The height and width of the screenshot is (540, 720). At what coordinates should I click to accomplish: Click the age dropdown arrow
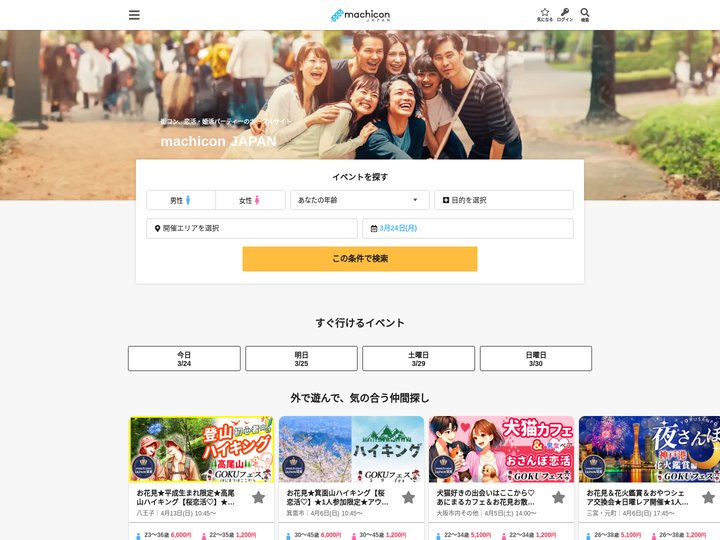[x=415, y=200]
